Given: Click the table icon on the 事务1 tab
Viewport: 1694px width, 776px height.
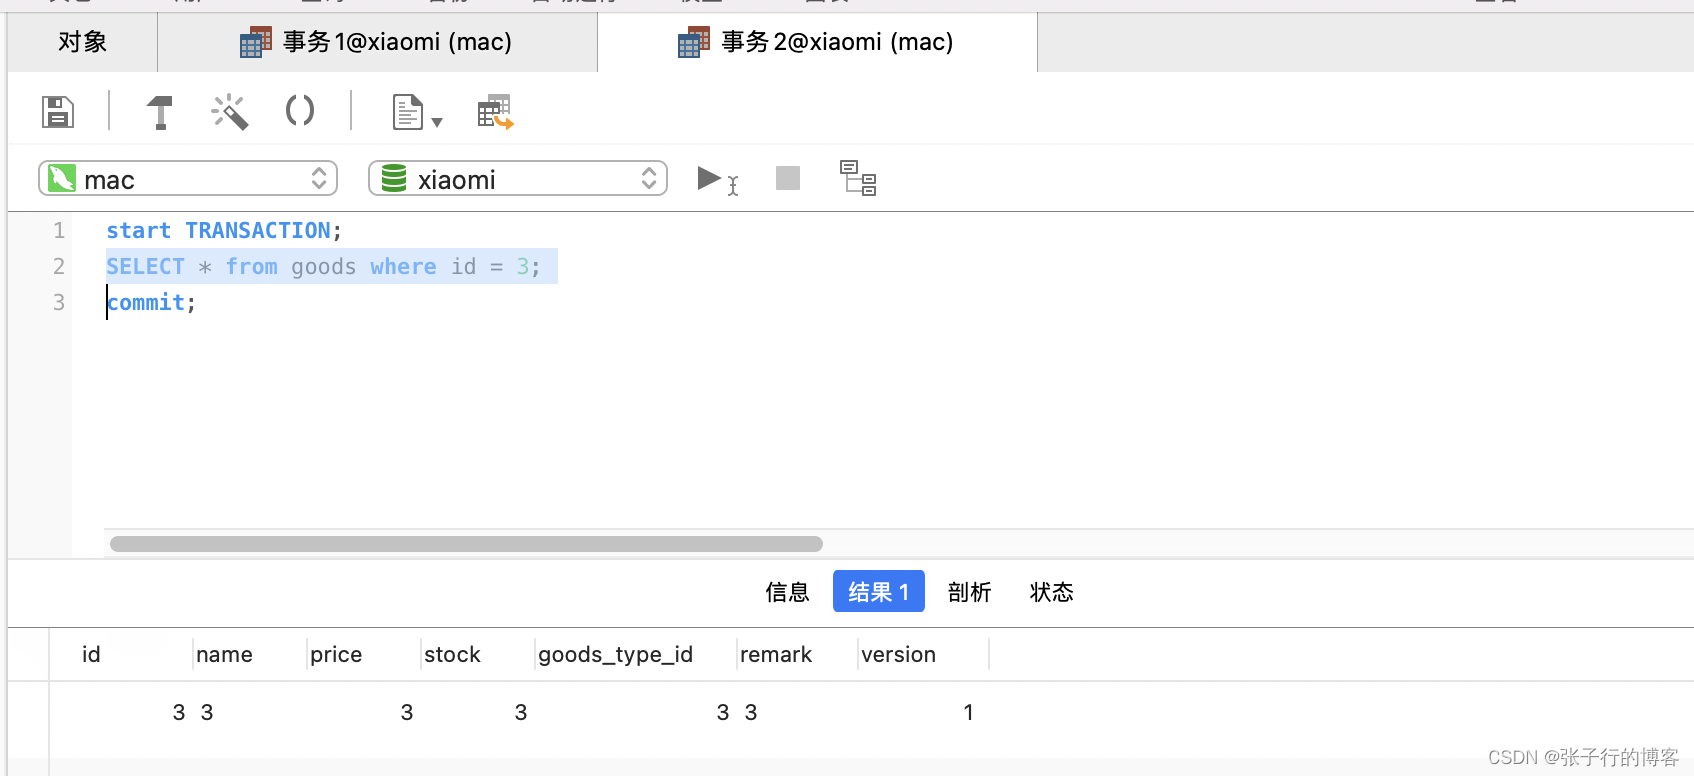Looking at the screenshot, I should pos(256,42).
